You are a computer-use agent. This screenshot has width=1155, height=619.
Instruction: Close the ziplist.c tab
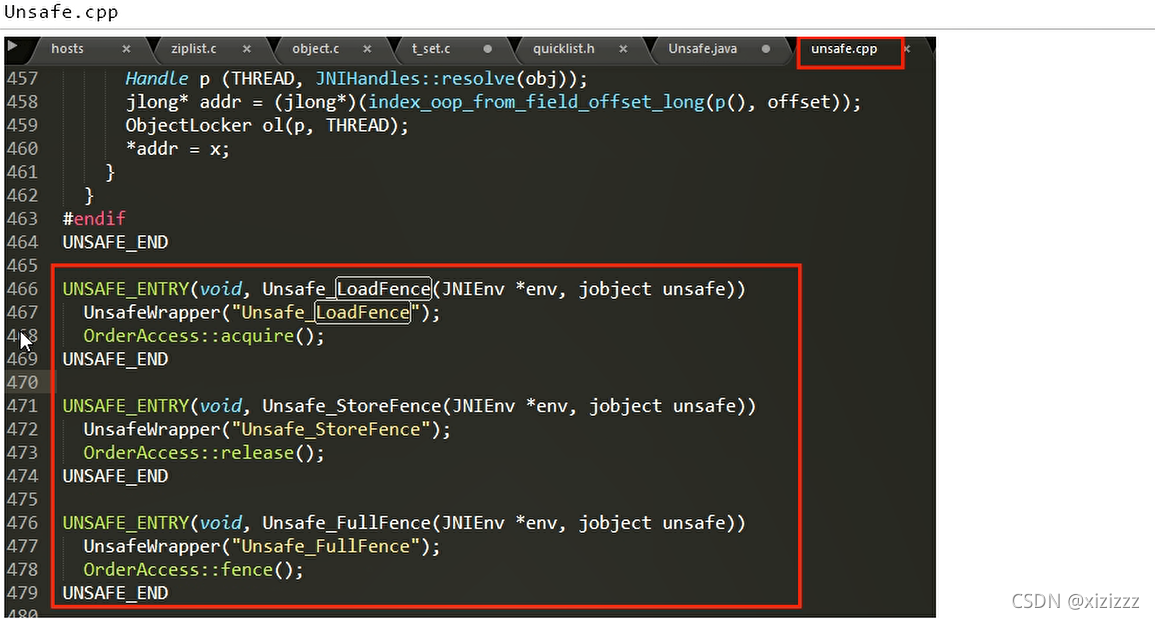(x=247, y=49)
